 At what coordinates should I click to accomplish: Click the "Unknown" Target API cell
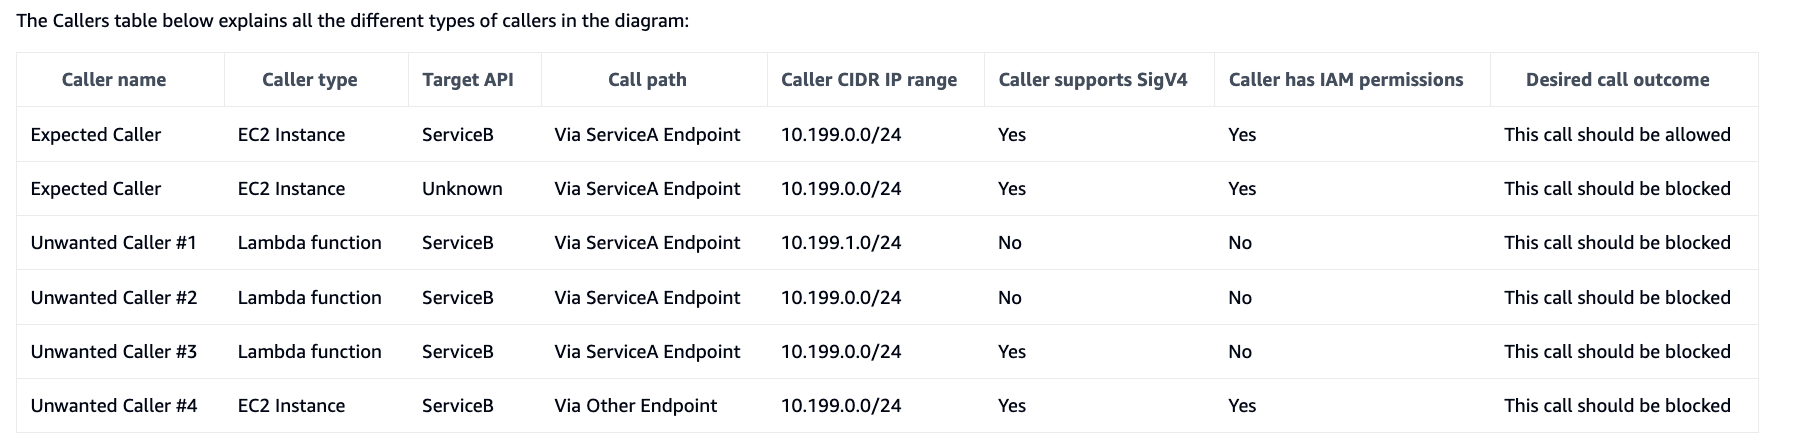(462, 189)
